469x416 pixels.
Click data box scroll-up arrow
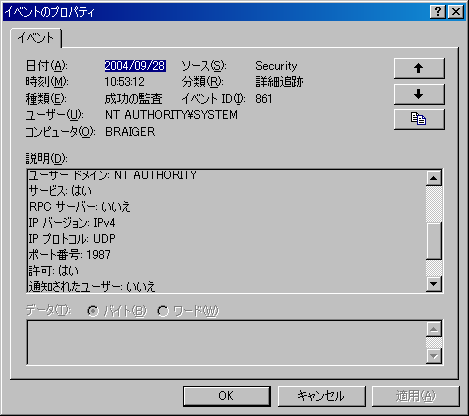(x=434, y=329)
